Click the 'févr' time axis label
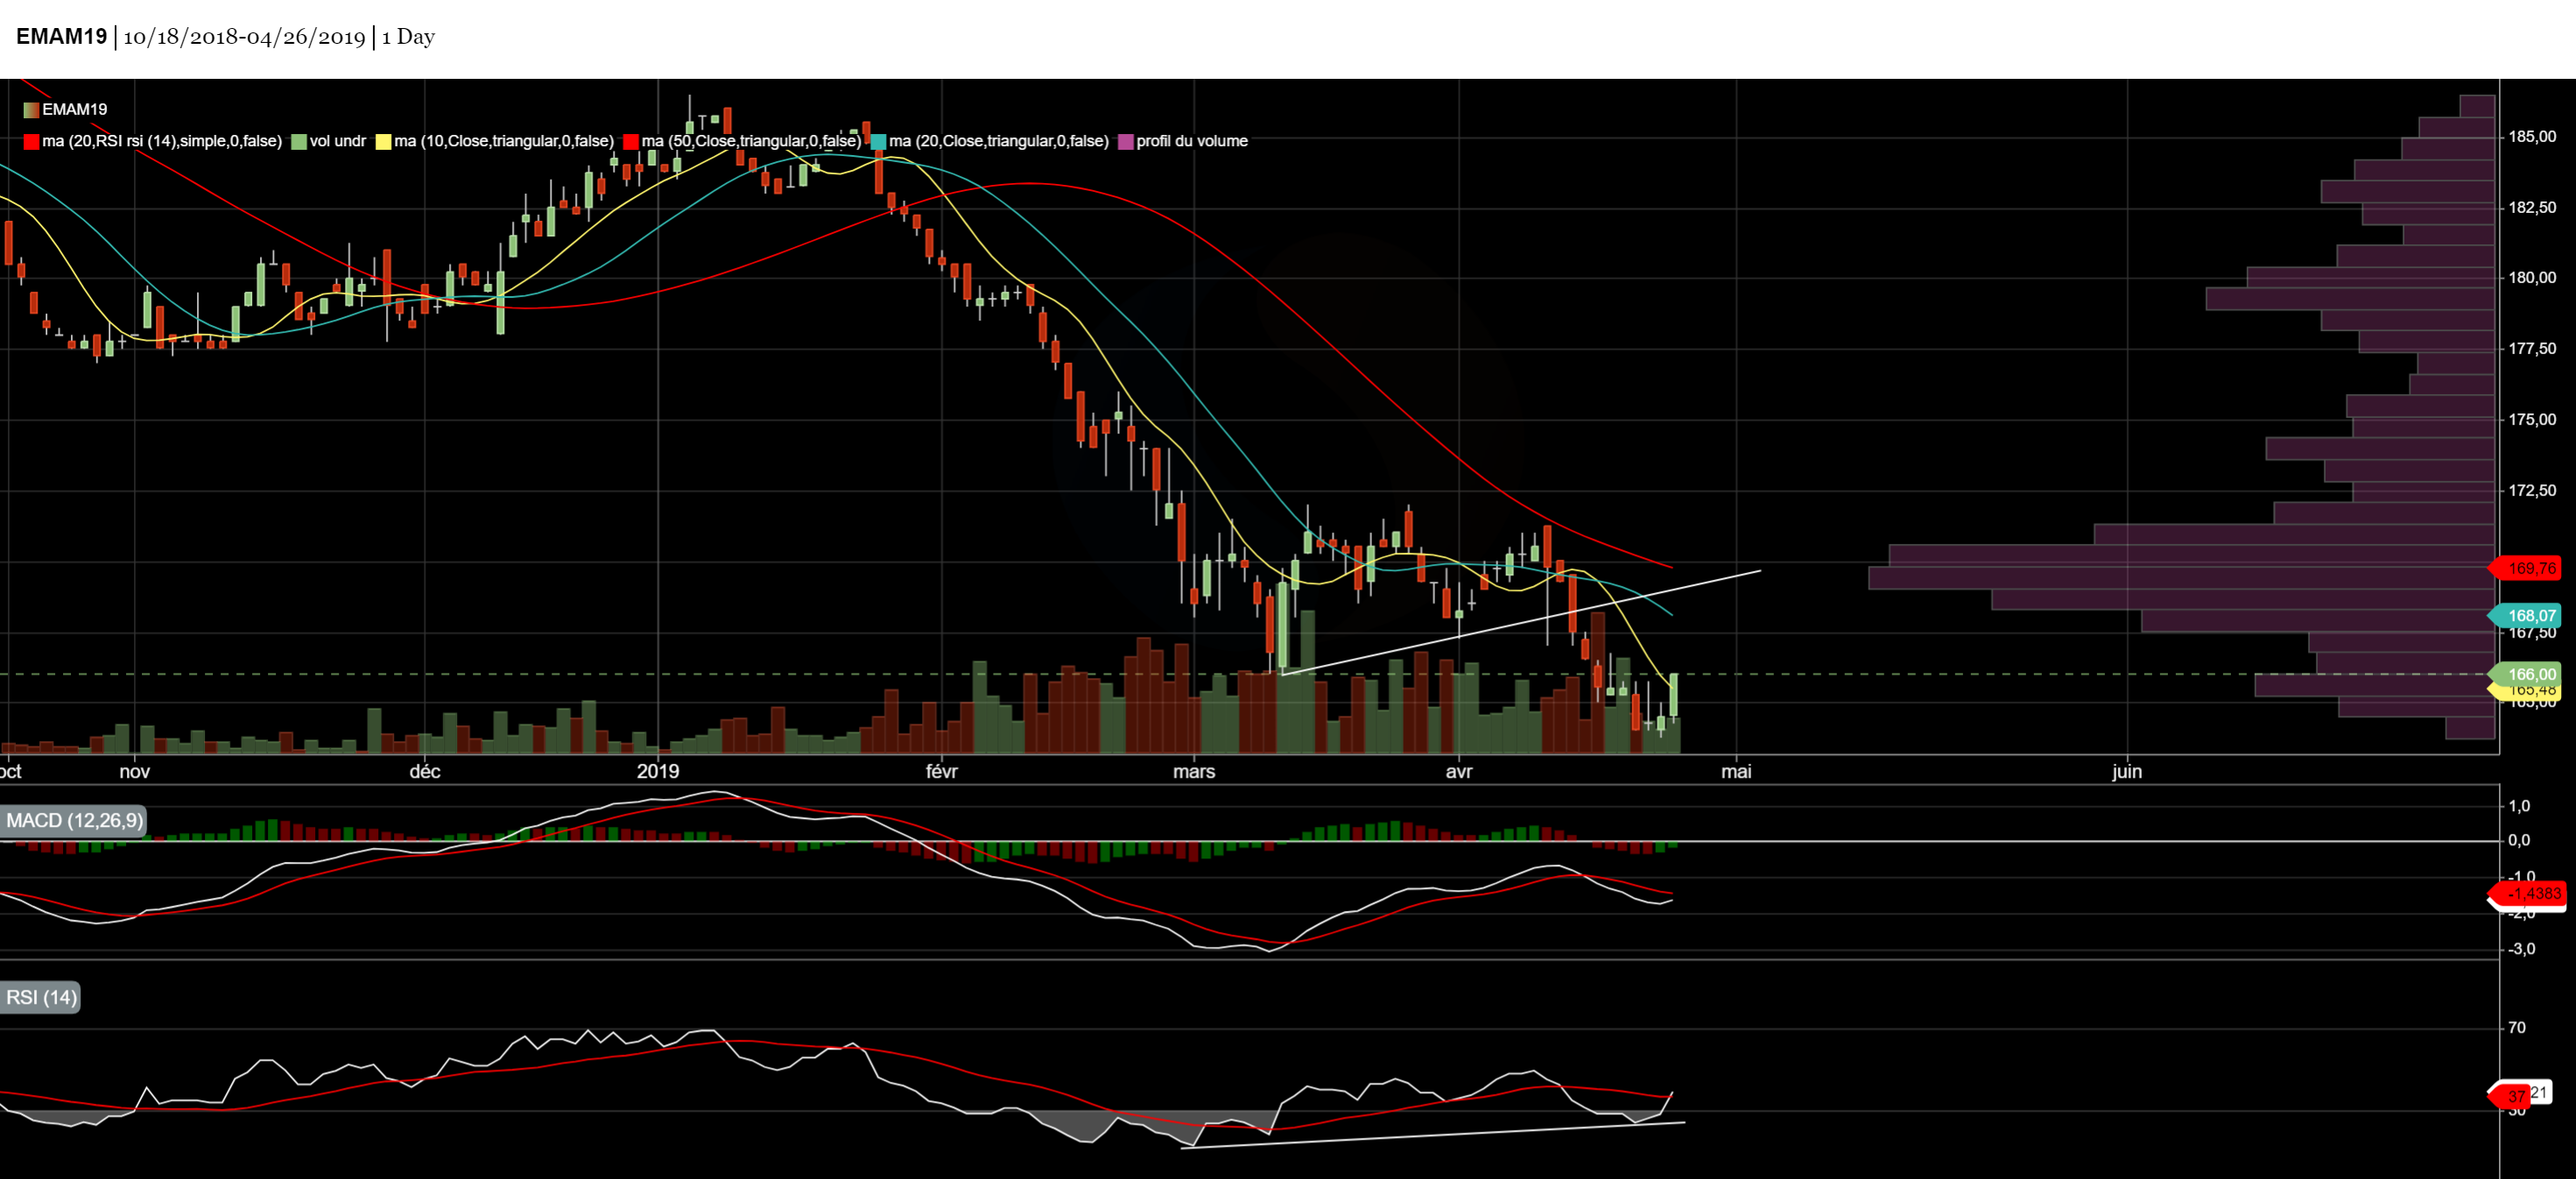The height and width of the screenshot is (1179, 2576). click(942, 772)
